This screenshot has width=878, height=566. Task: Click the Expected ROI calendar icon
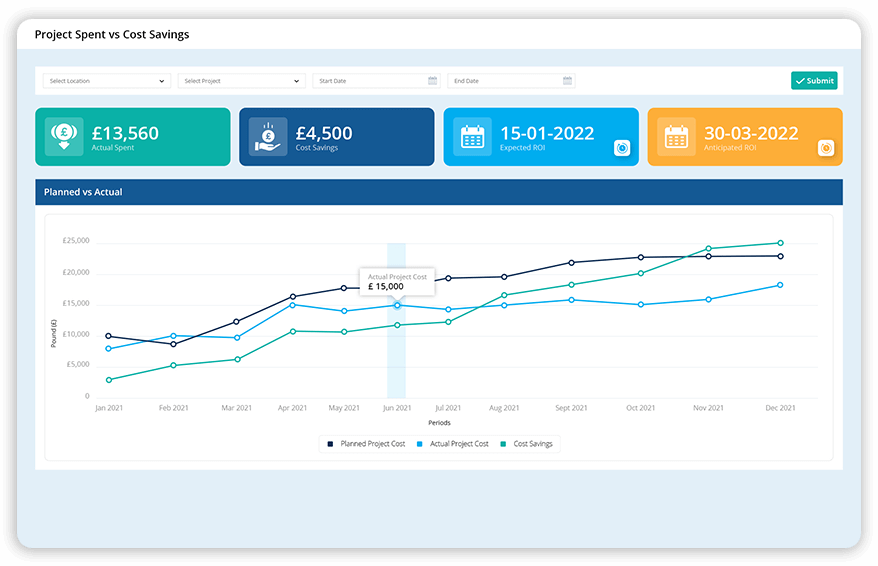(473, 136)
